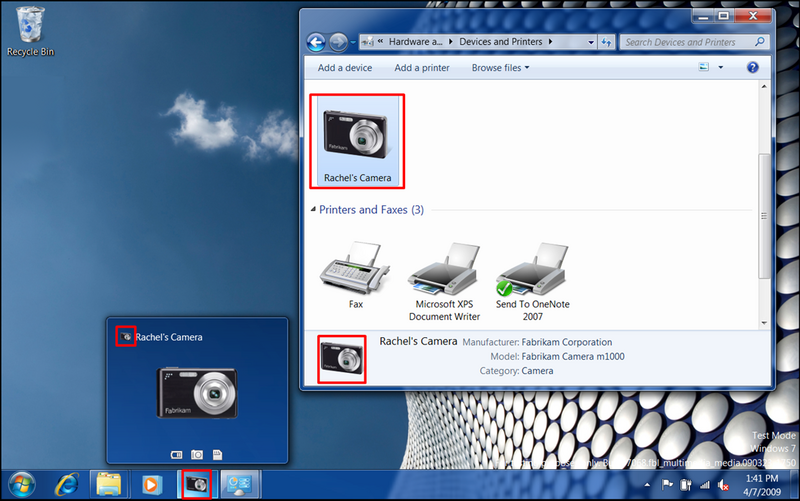The width and height of the screenshot is (800, 501).
Task: Open Internet Explorer from the taskbar
Action: point(66,485)
